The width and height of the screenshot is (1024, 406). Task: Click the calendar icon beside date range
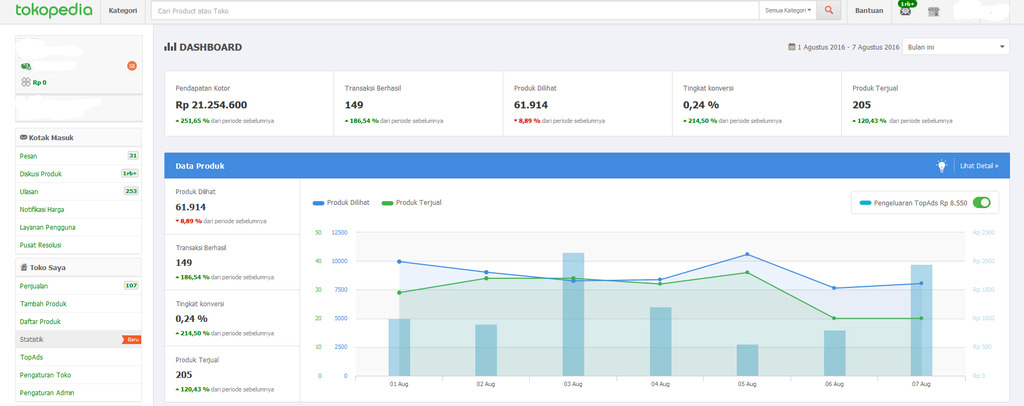point(792,47)
